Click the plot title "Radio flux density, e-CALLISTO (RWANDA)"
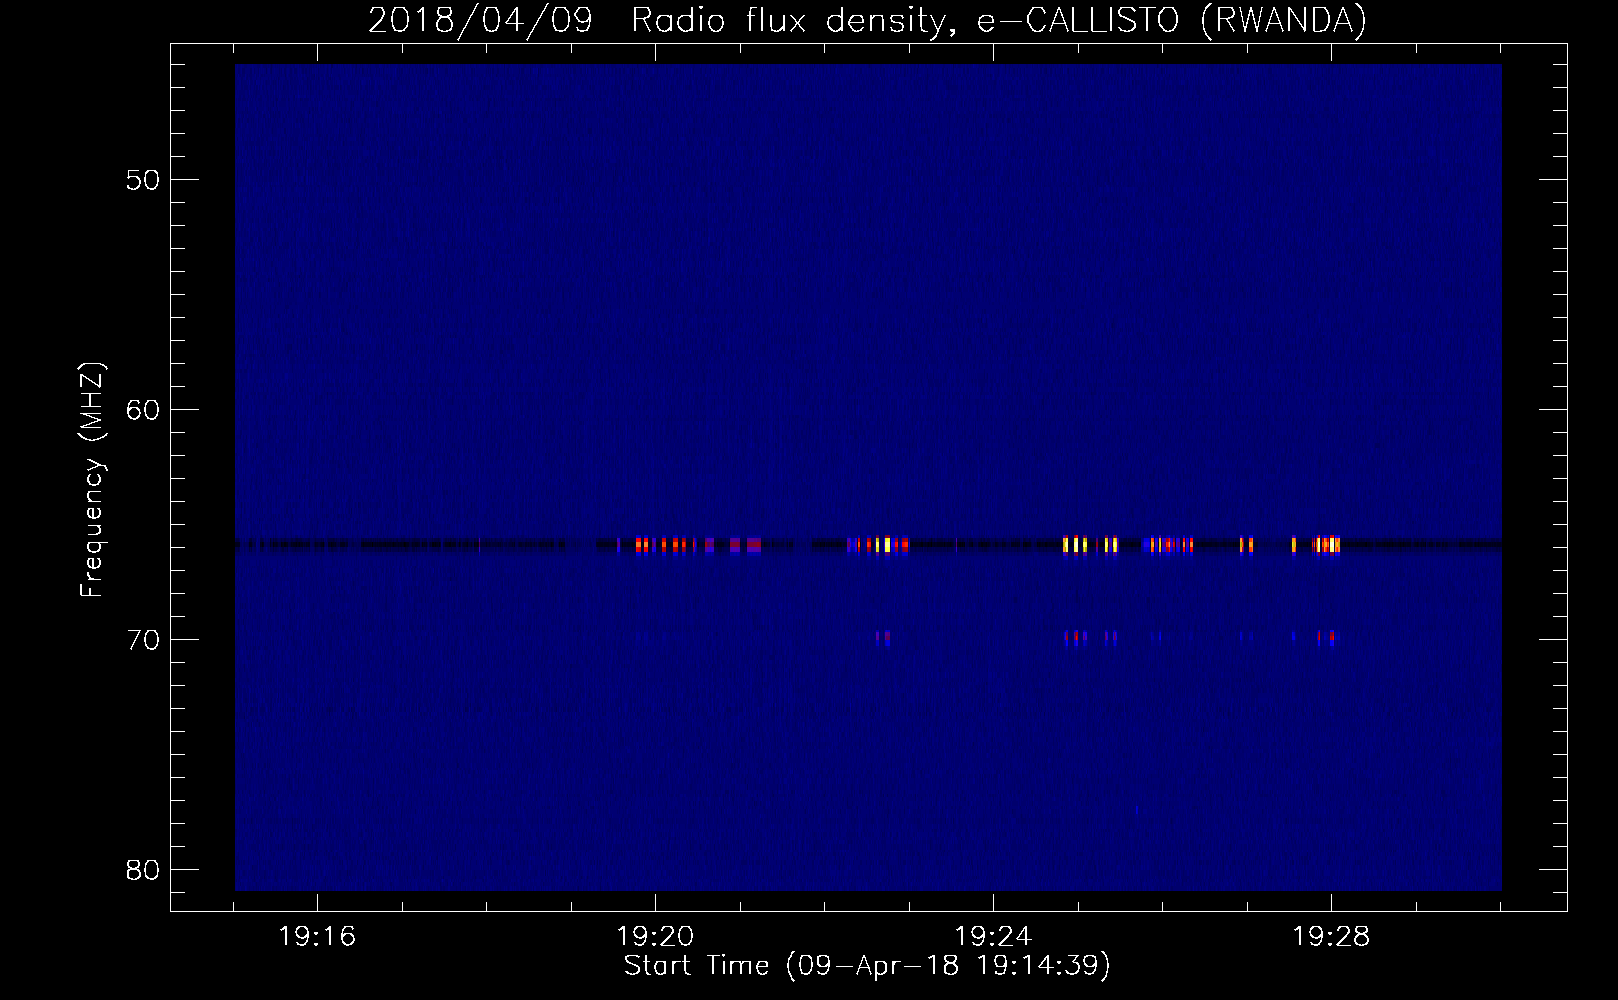 999,21
